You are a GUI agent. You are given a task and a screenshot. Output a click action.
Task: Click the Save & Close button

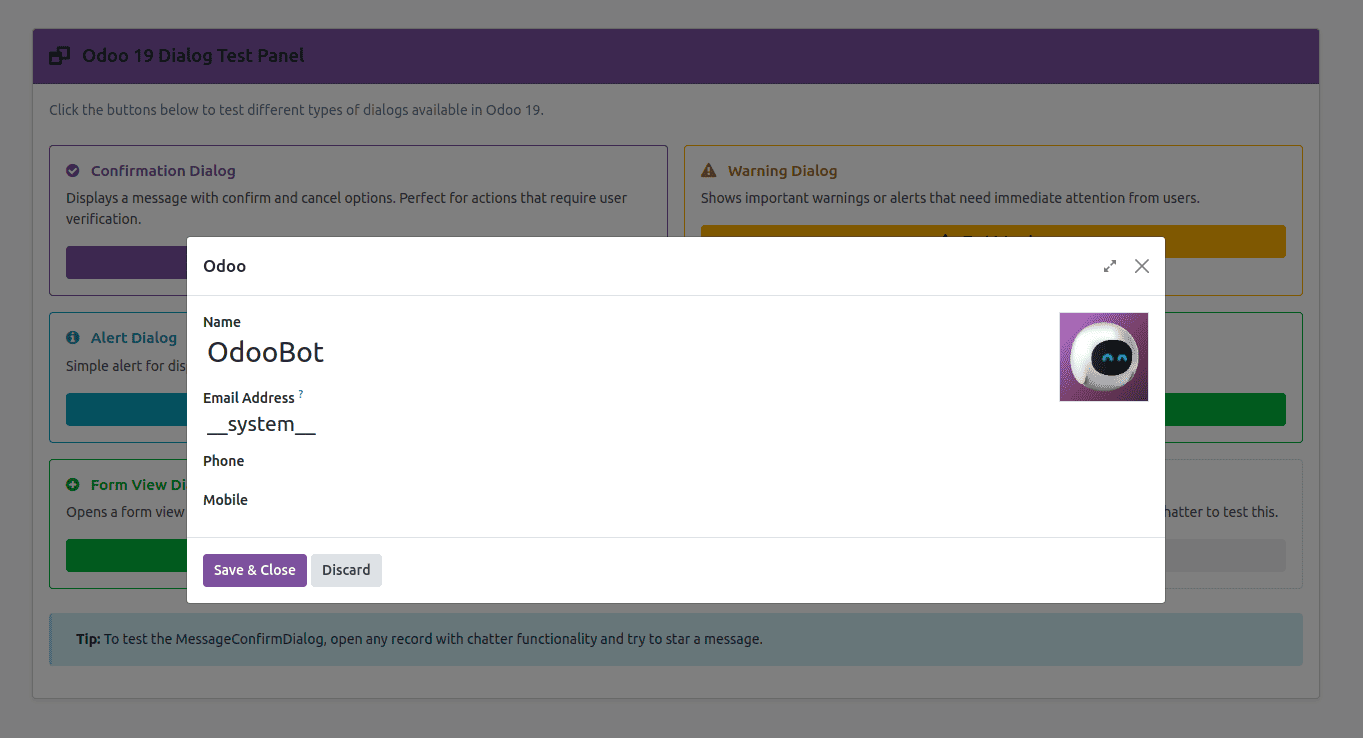click(254, 570)
